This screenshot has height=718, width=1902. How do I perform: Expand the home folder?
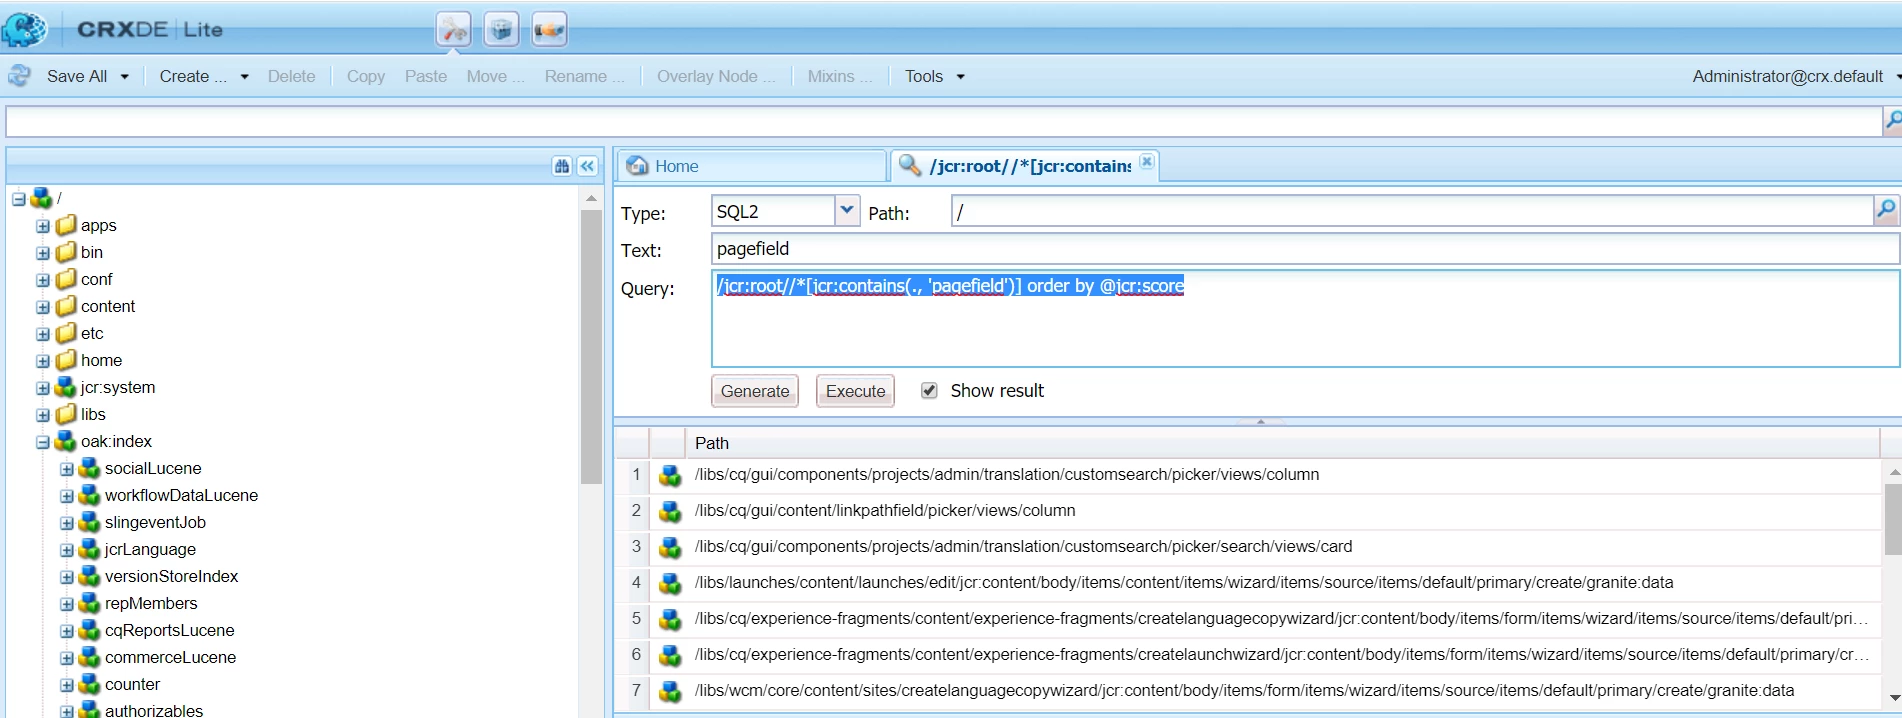pos(43,361)
